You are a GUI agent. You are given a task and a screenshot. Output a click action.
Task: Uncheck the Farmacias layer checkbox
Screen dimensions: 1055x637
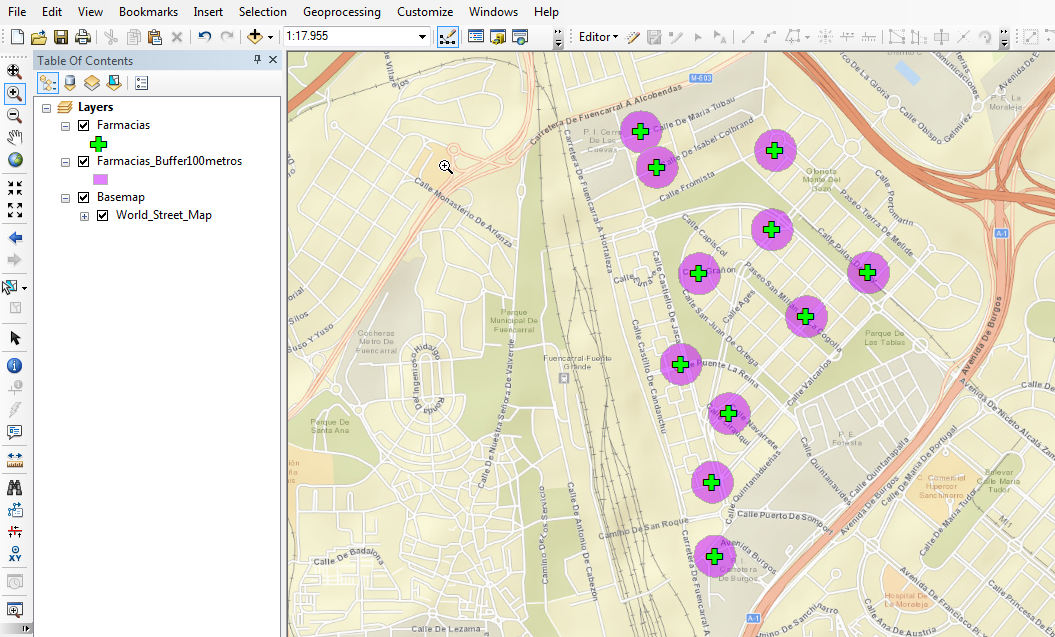(x=84, y=125)
